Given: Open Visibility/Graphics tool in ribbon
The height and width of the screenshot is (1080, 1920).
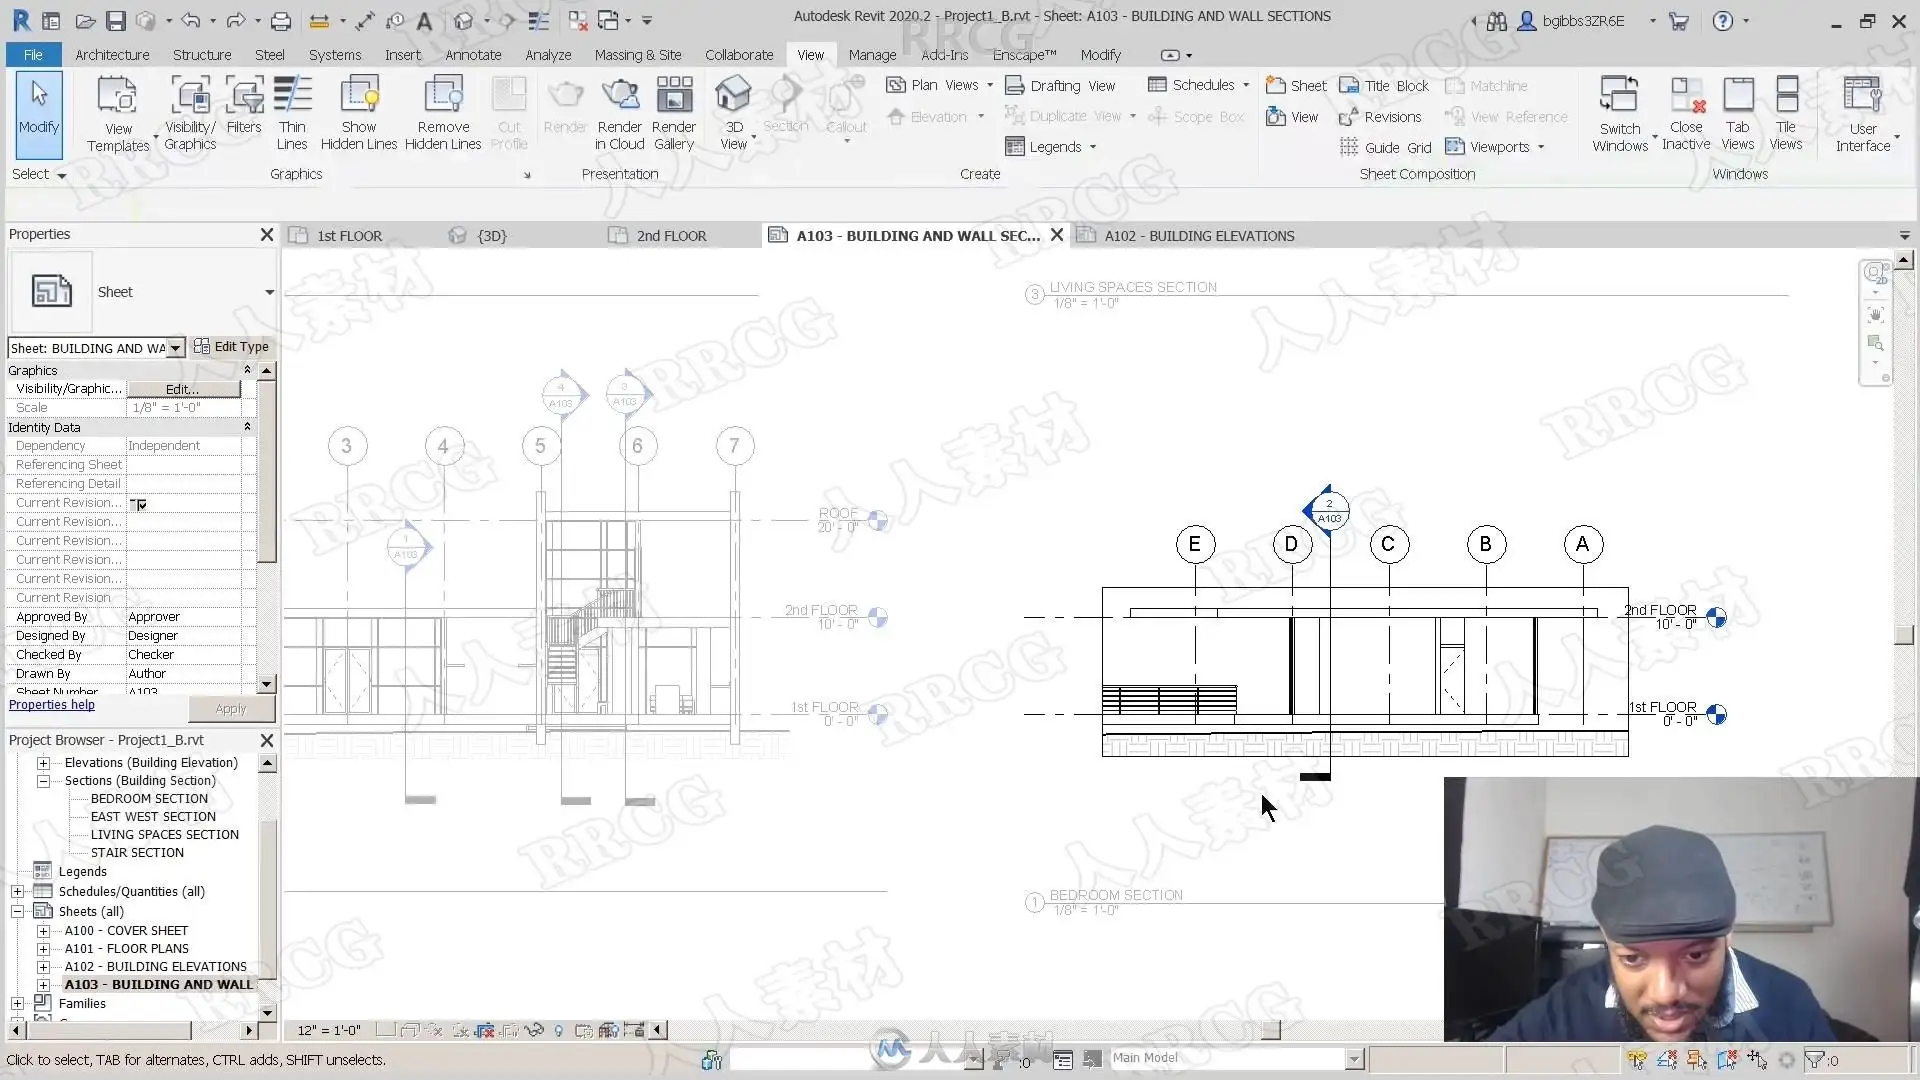Looking at the screenshot, I should point(190,114).
